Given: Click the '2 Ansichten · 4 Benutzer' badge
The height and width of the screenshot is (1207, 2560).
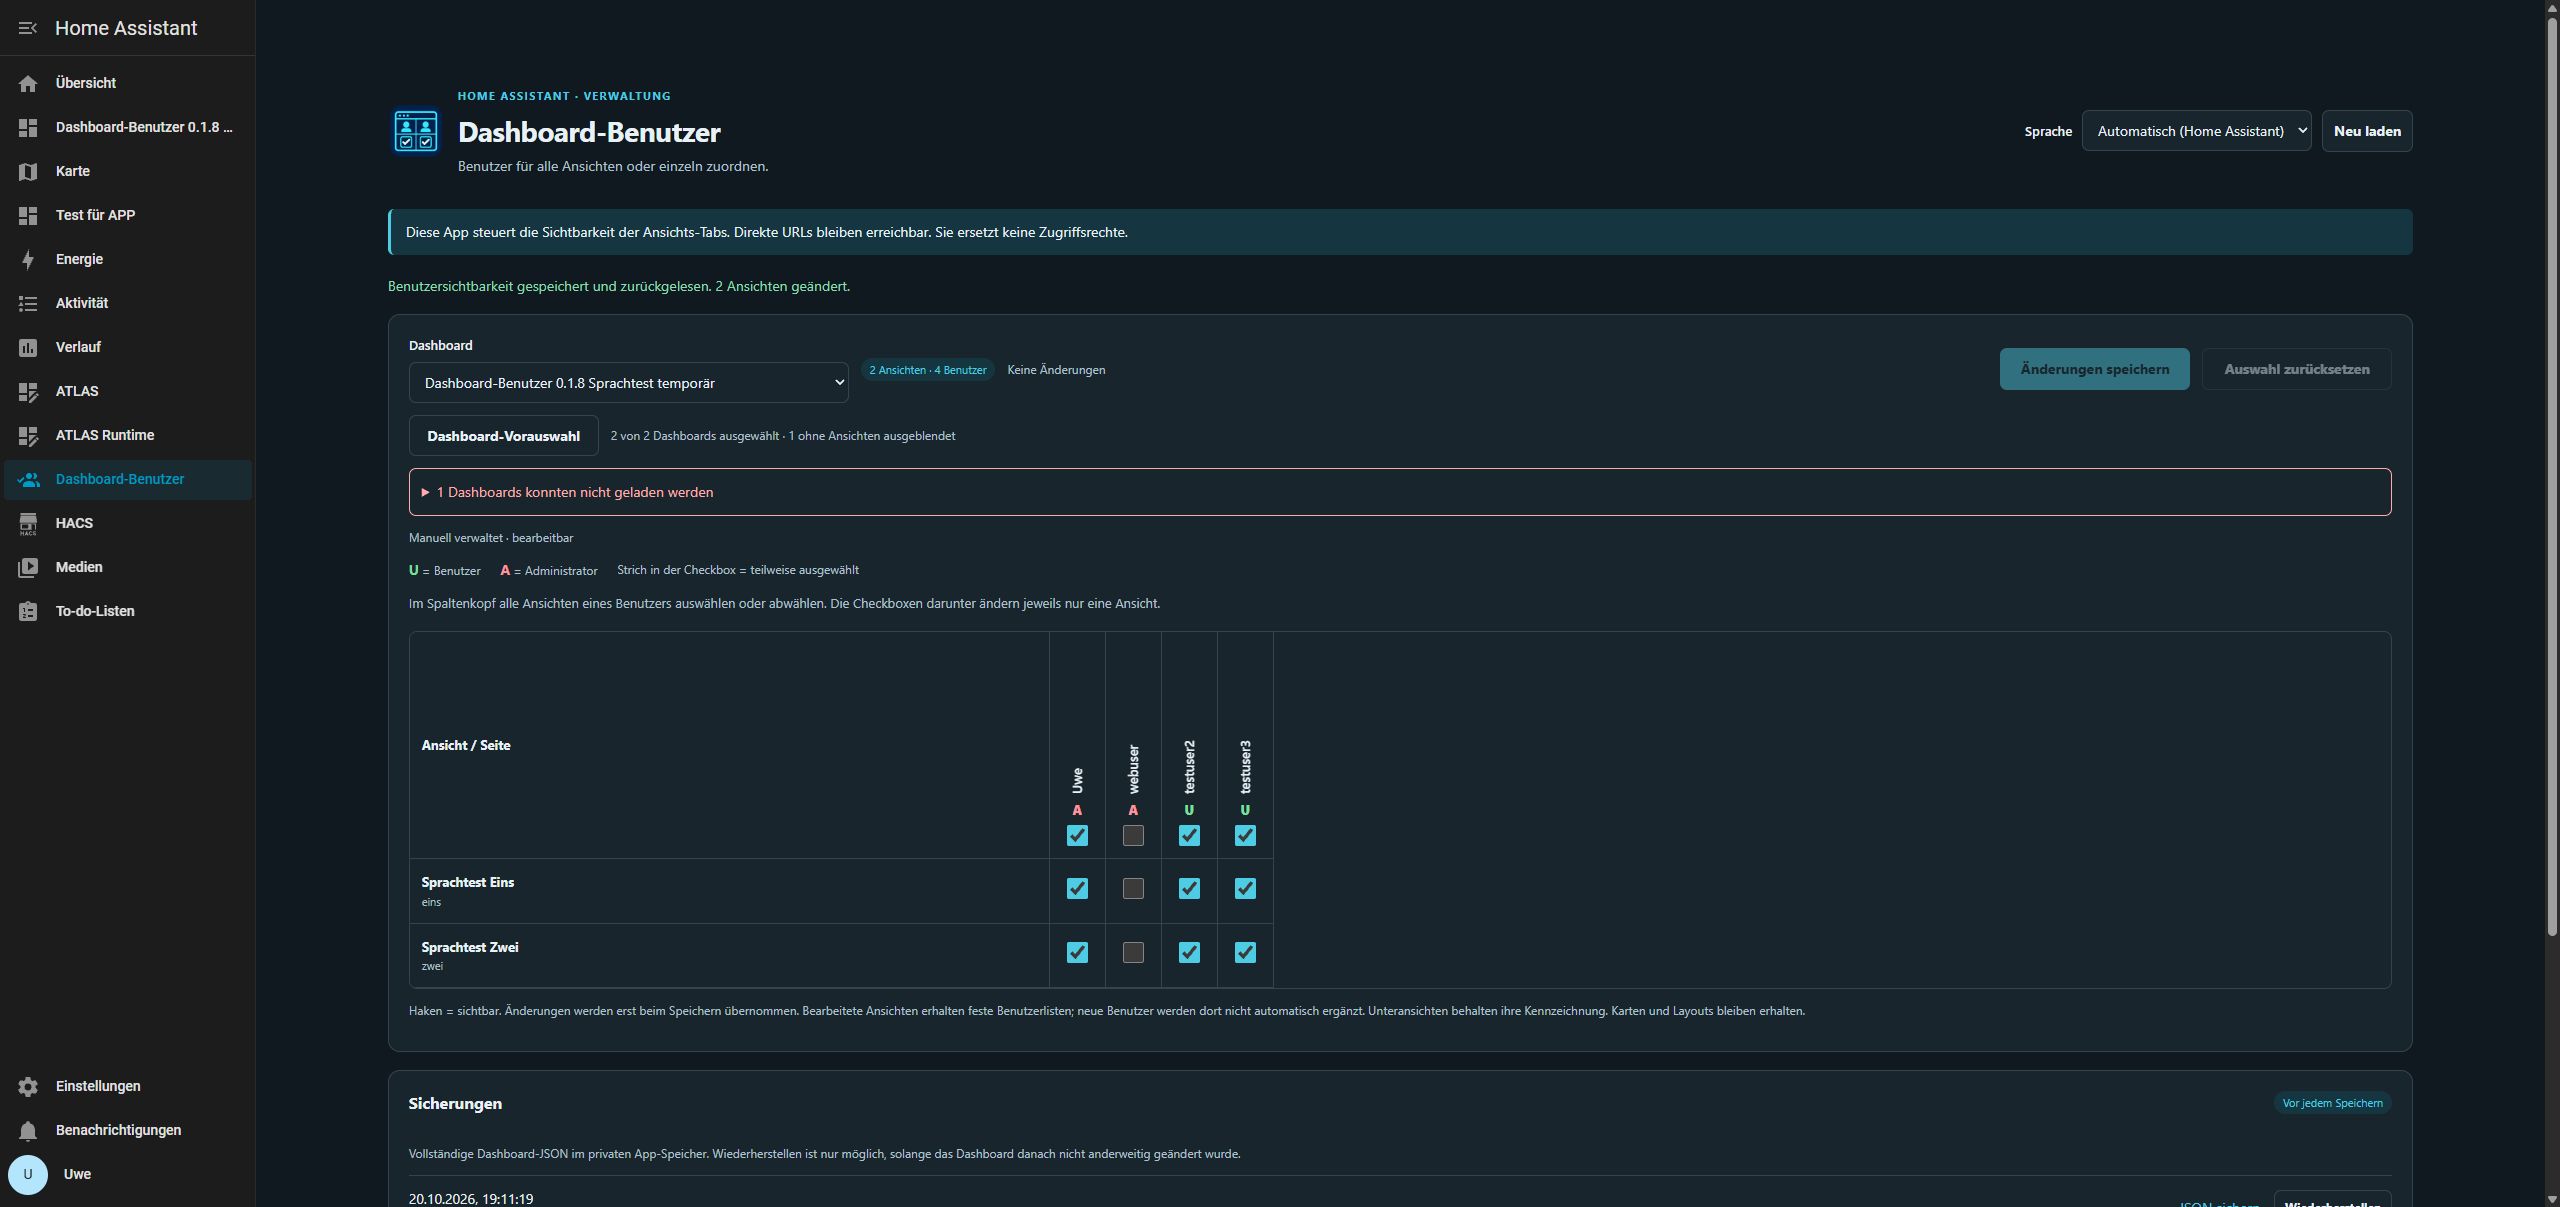Looking at the screenshot, I should (927, 370).
